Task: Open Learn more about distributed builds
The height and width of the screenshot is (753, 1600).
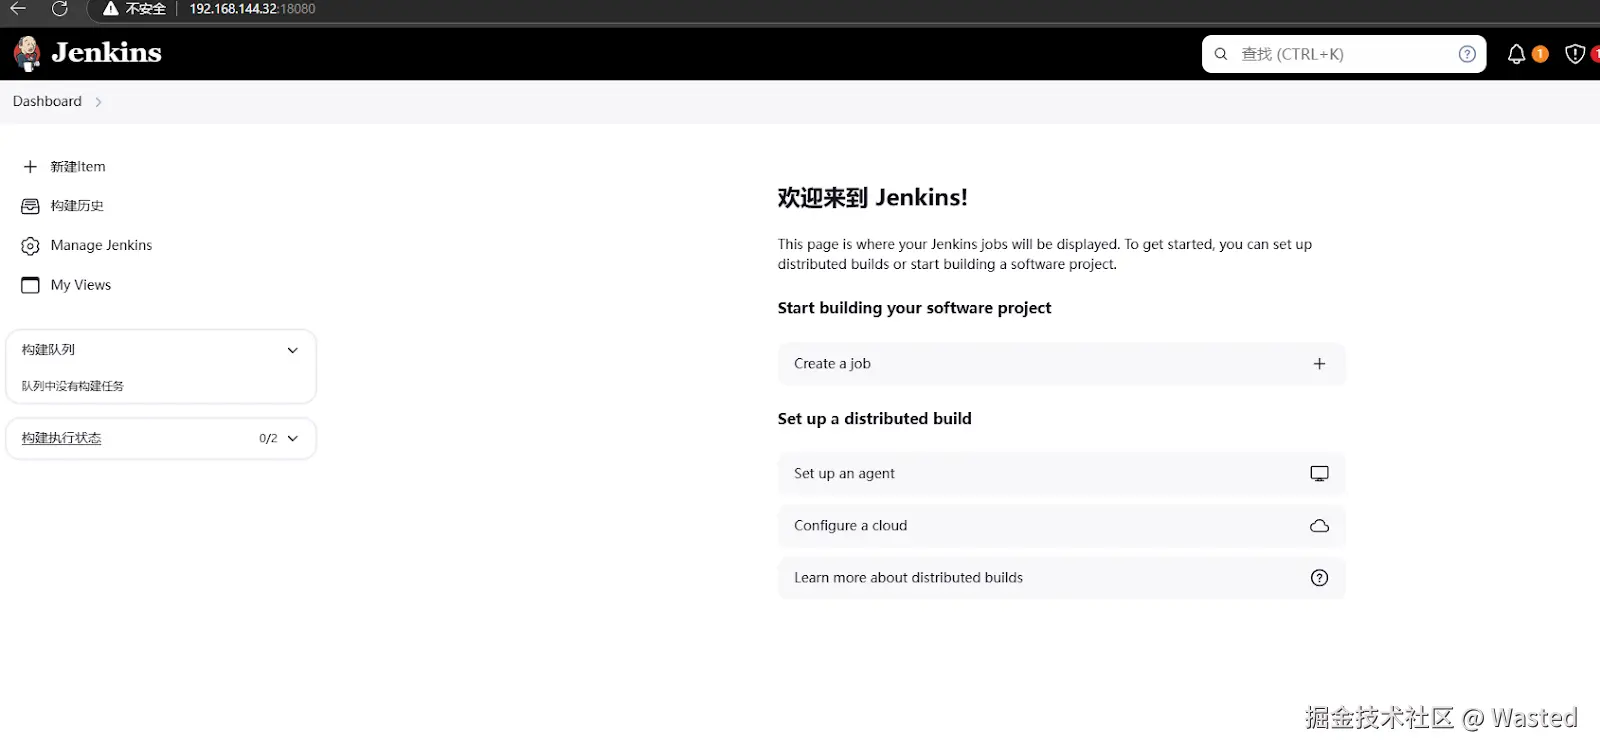Action: [1061, 578]
